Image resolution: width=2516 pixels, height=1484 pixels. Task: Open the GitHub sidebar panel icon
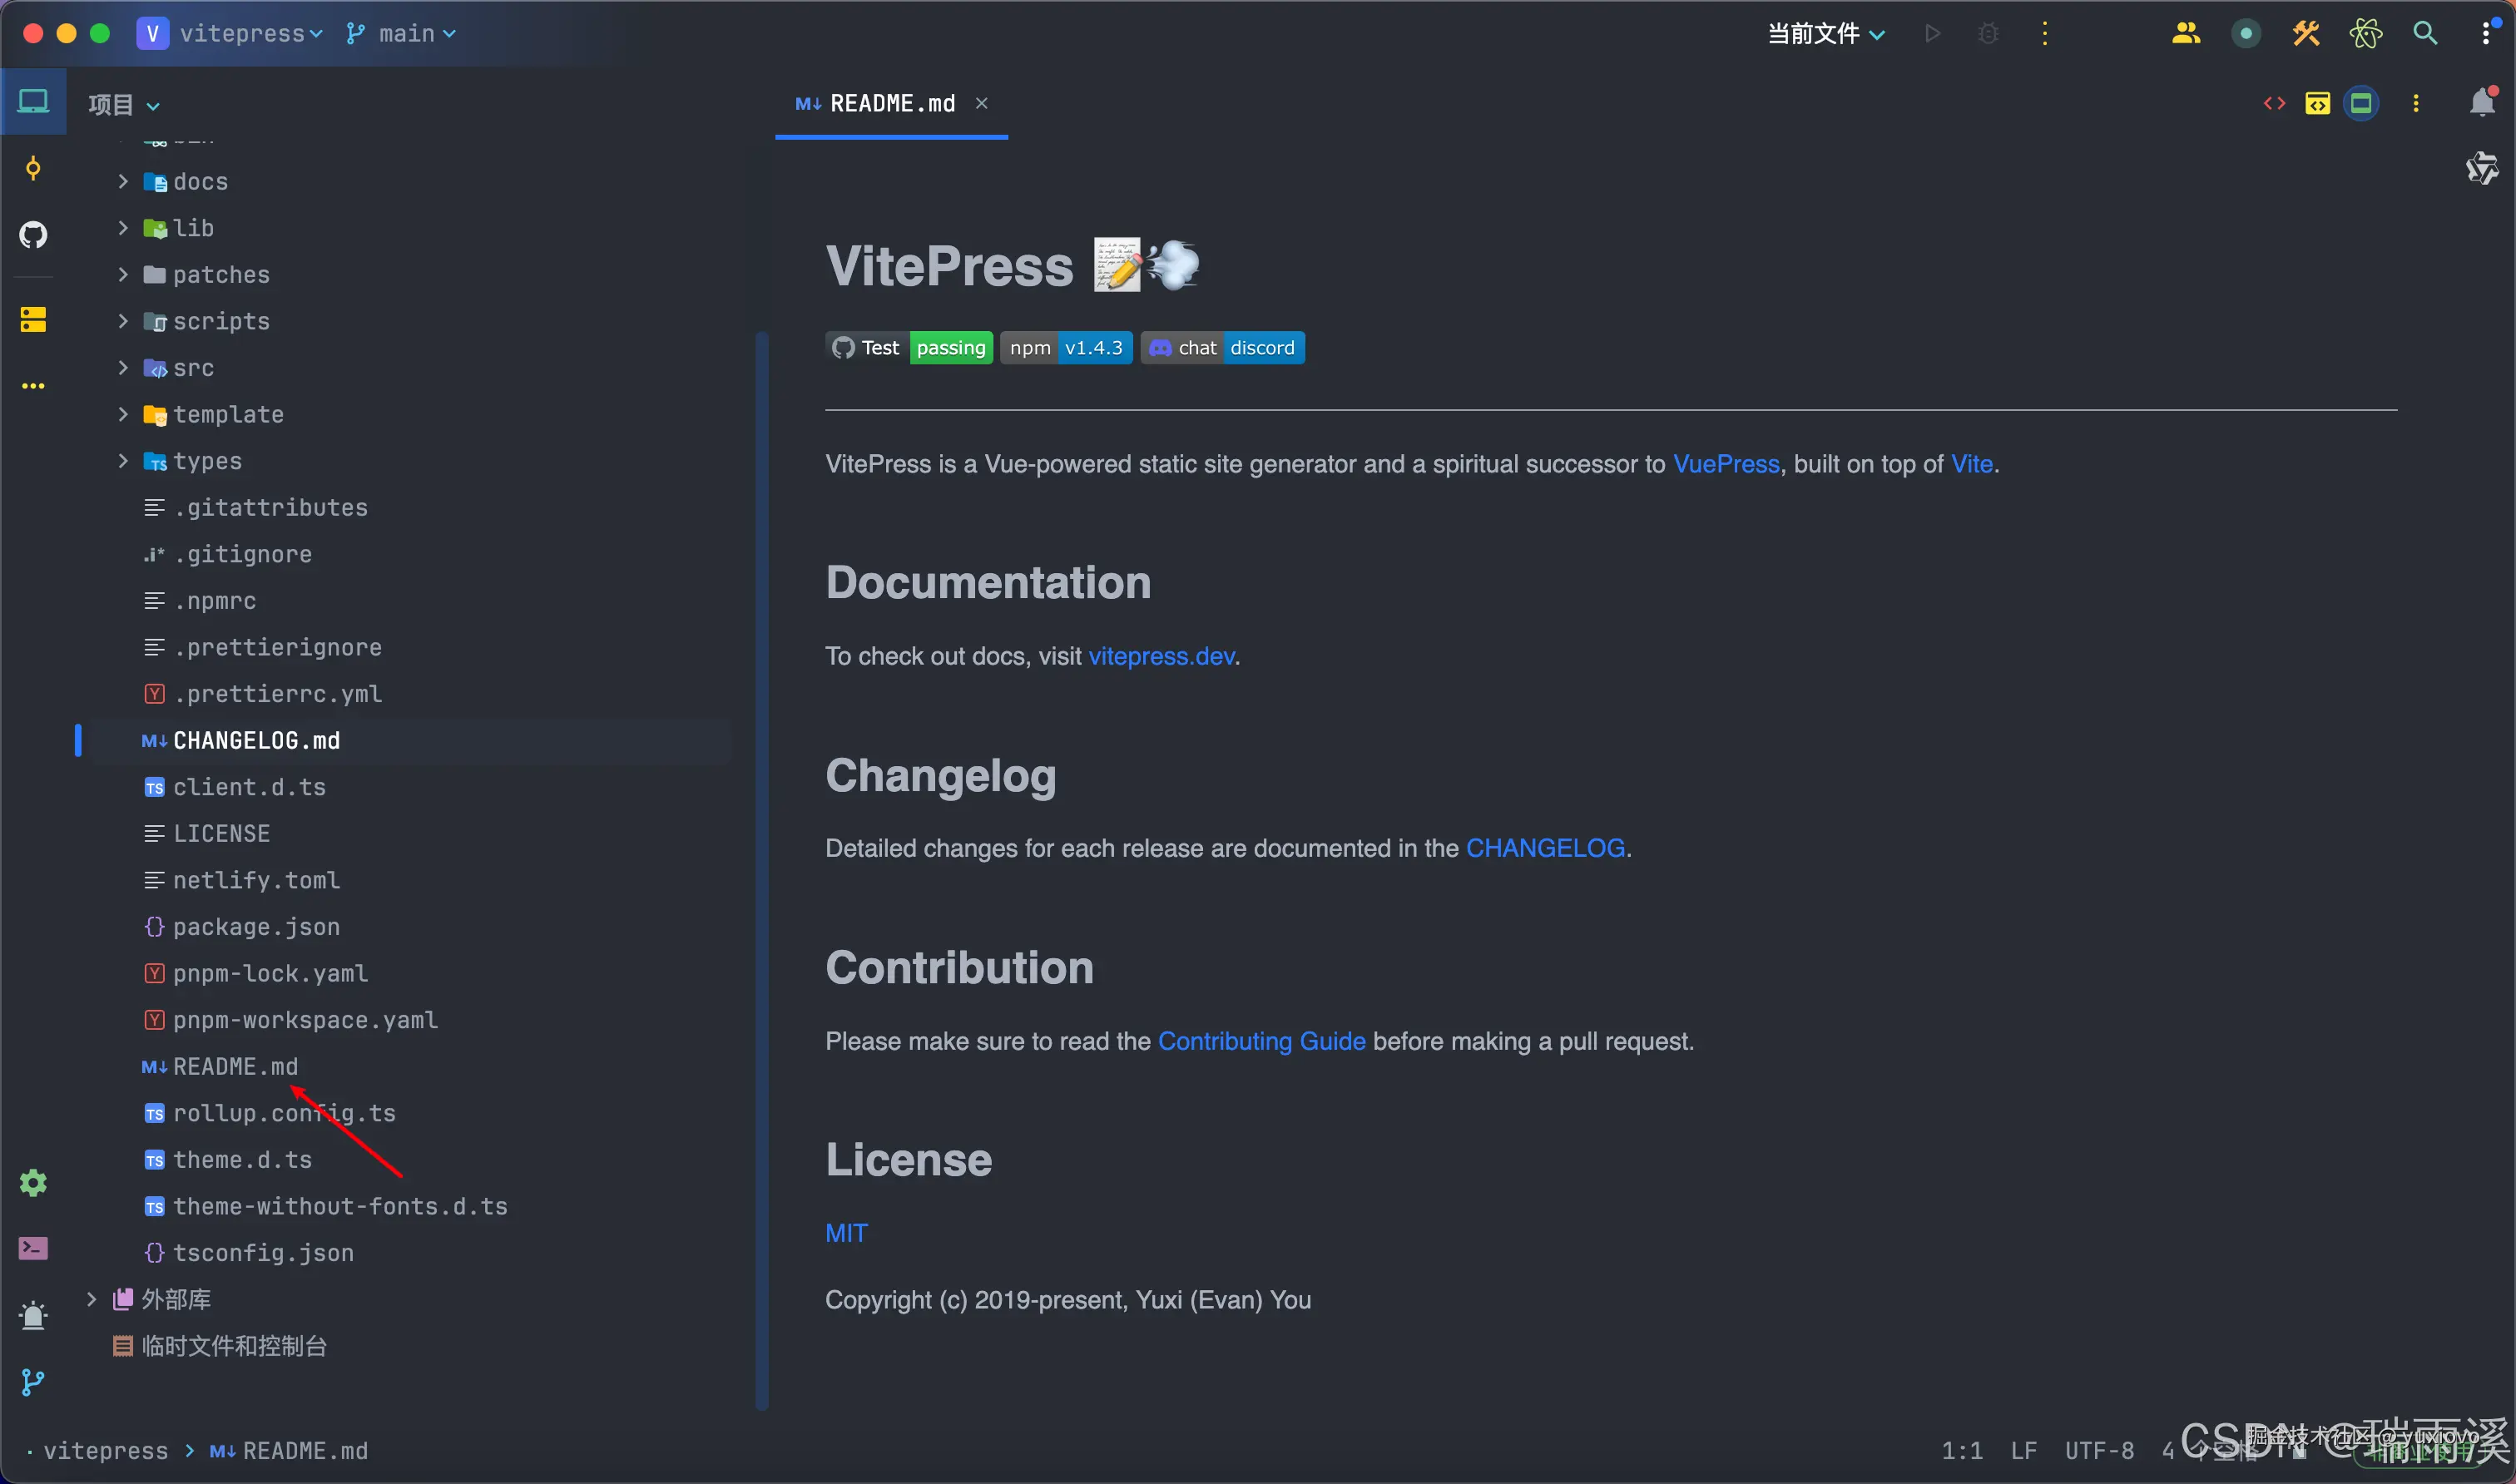33,236
